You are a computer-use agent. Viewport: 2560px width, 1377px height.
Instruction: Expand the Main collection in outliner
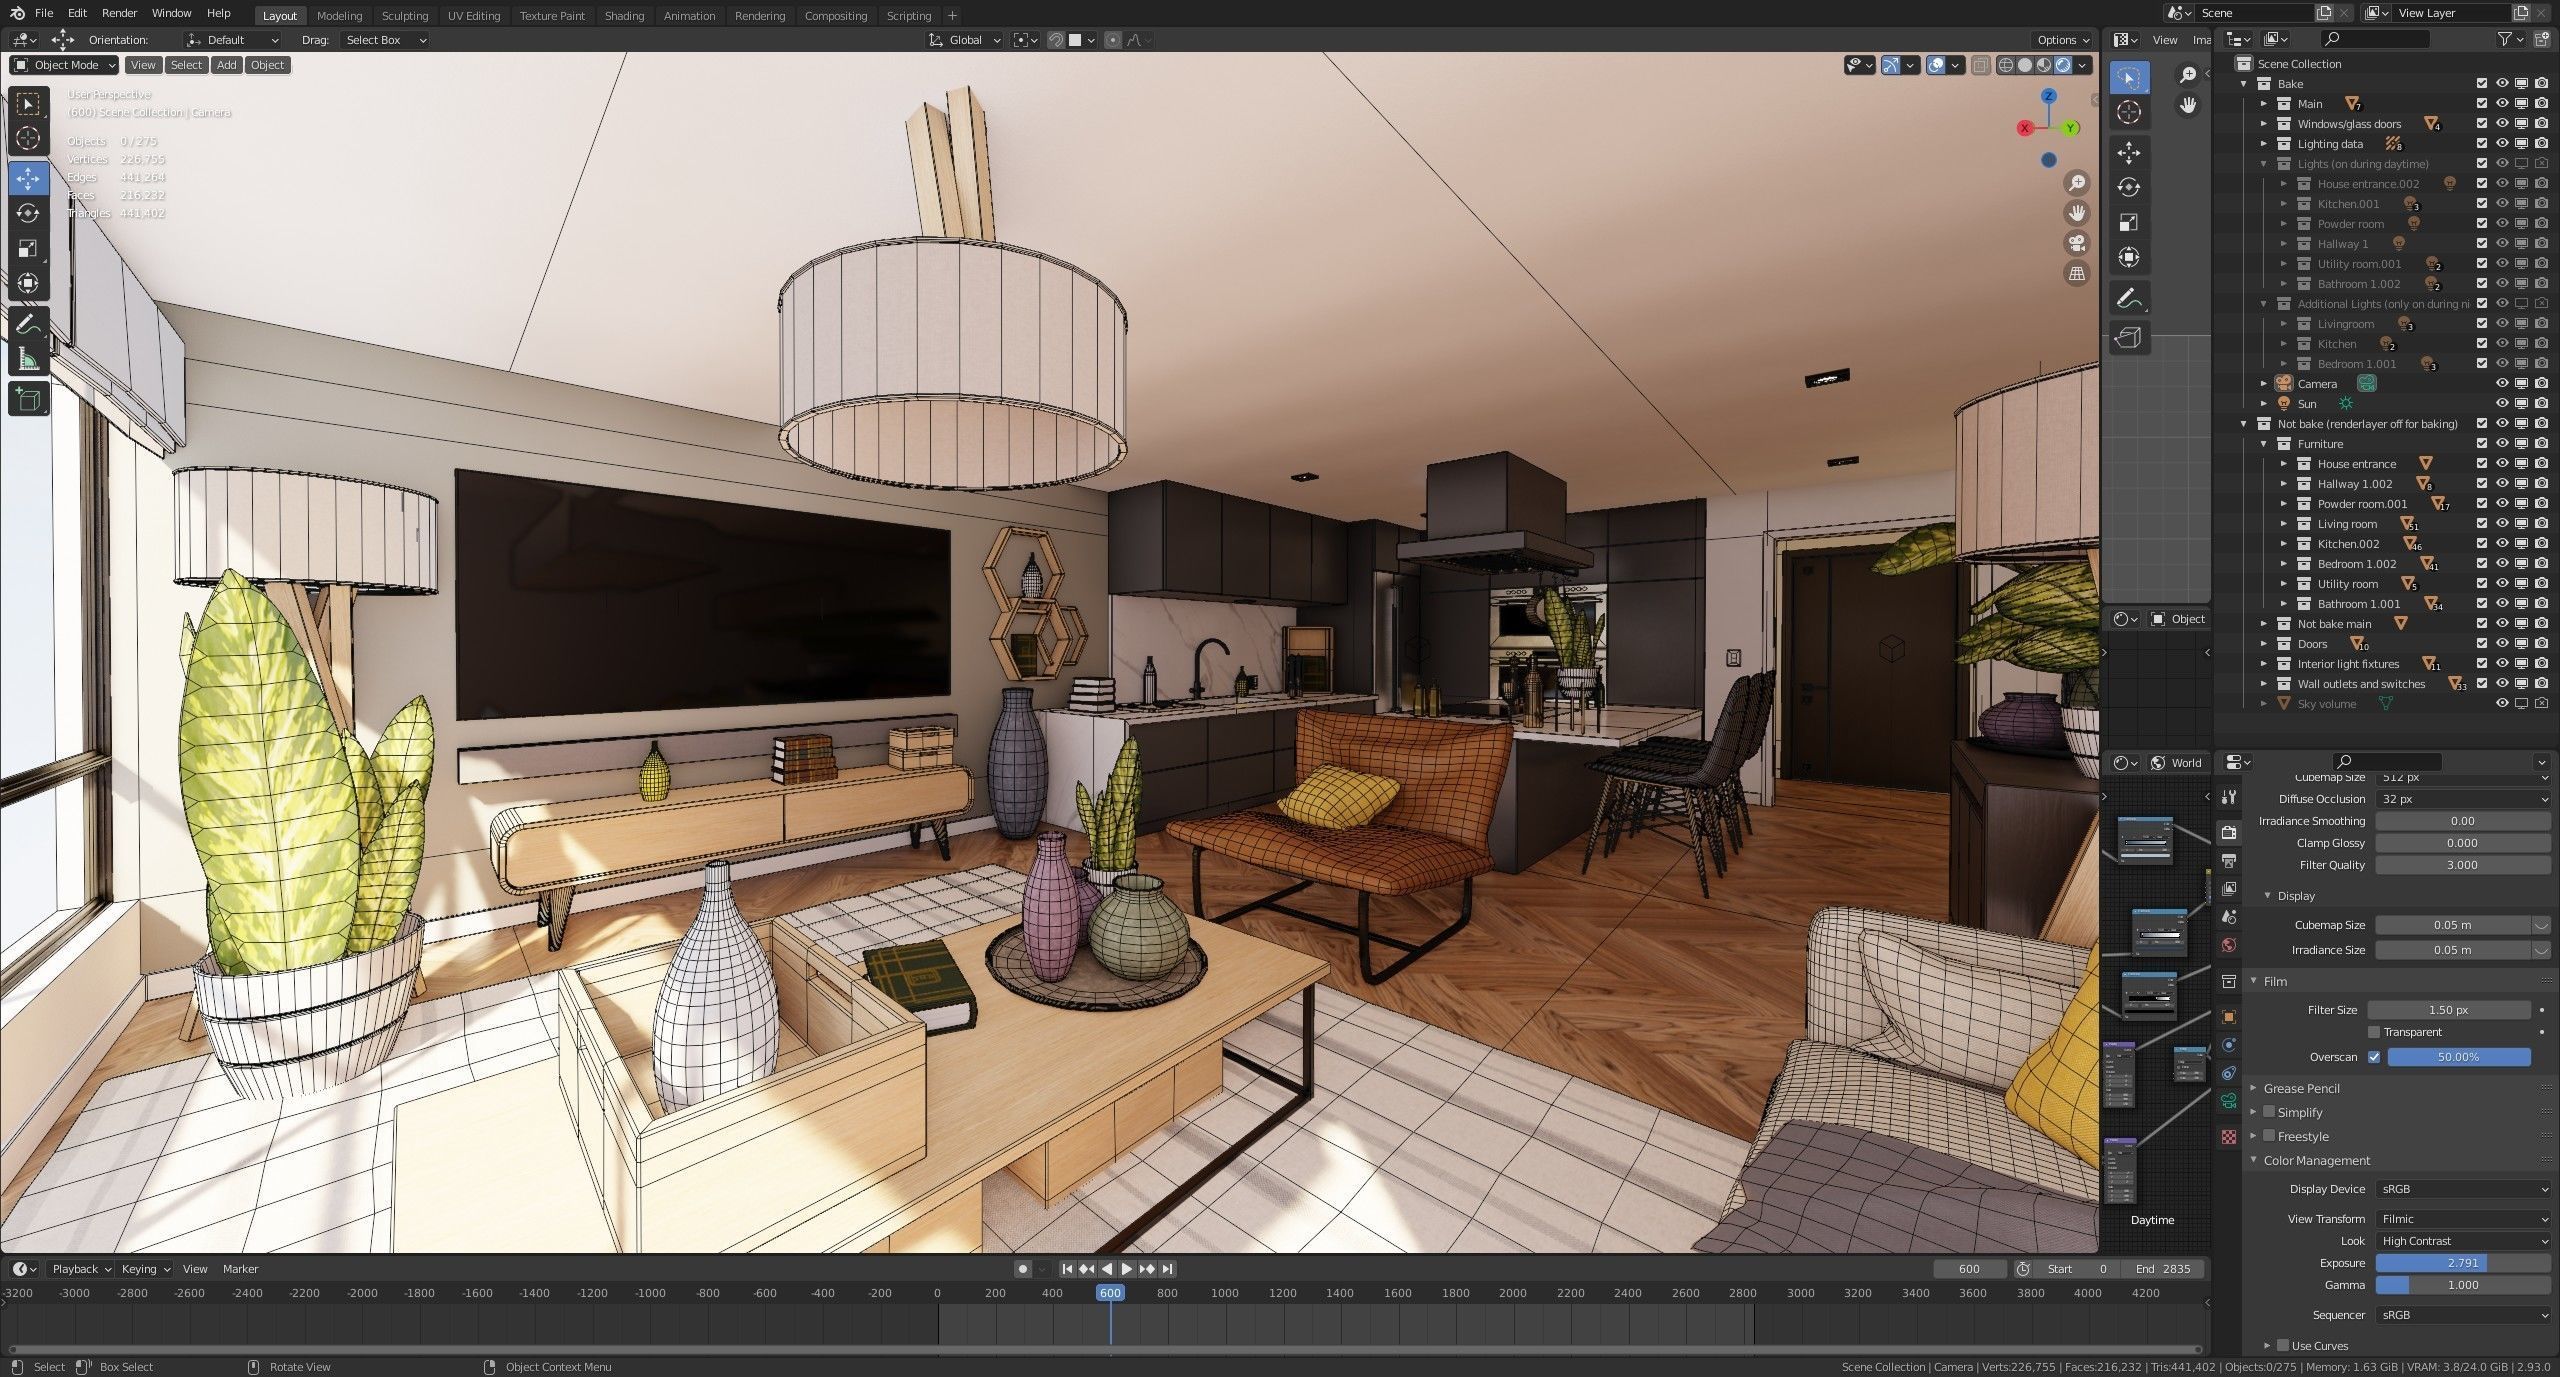point(2264,104)
